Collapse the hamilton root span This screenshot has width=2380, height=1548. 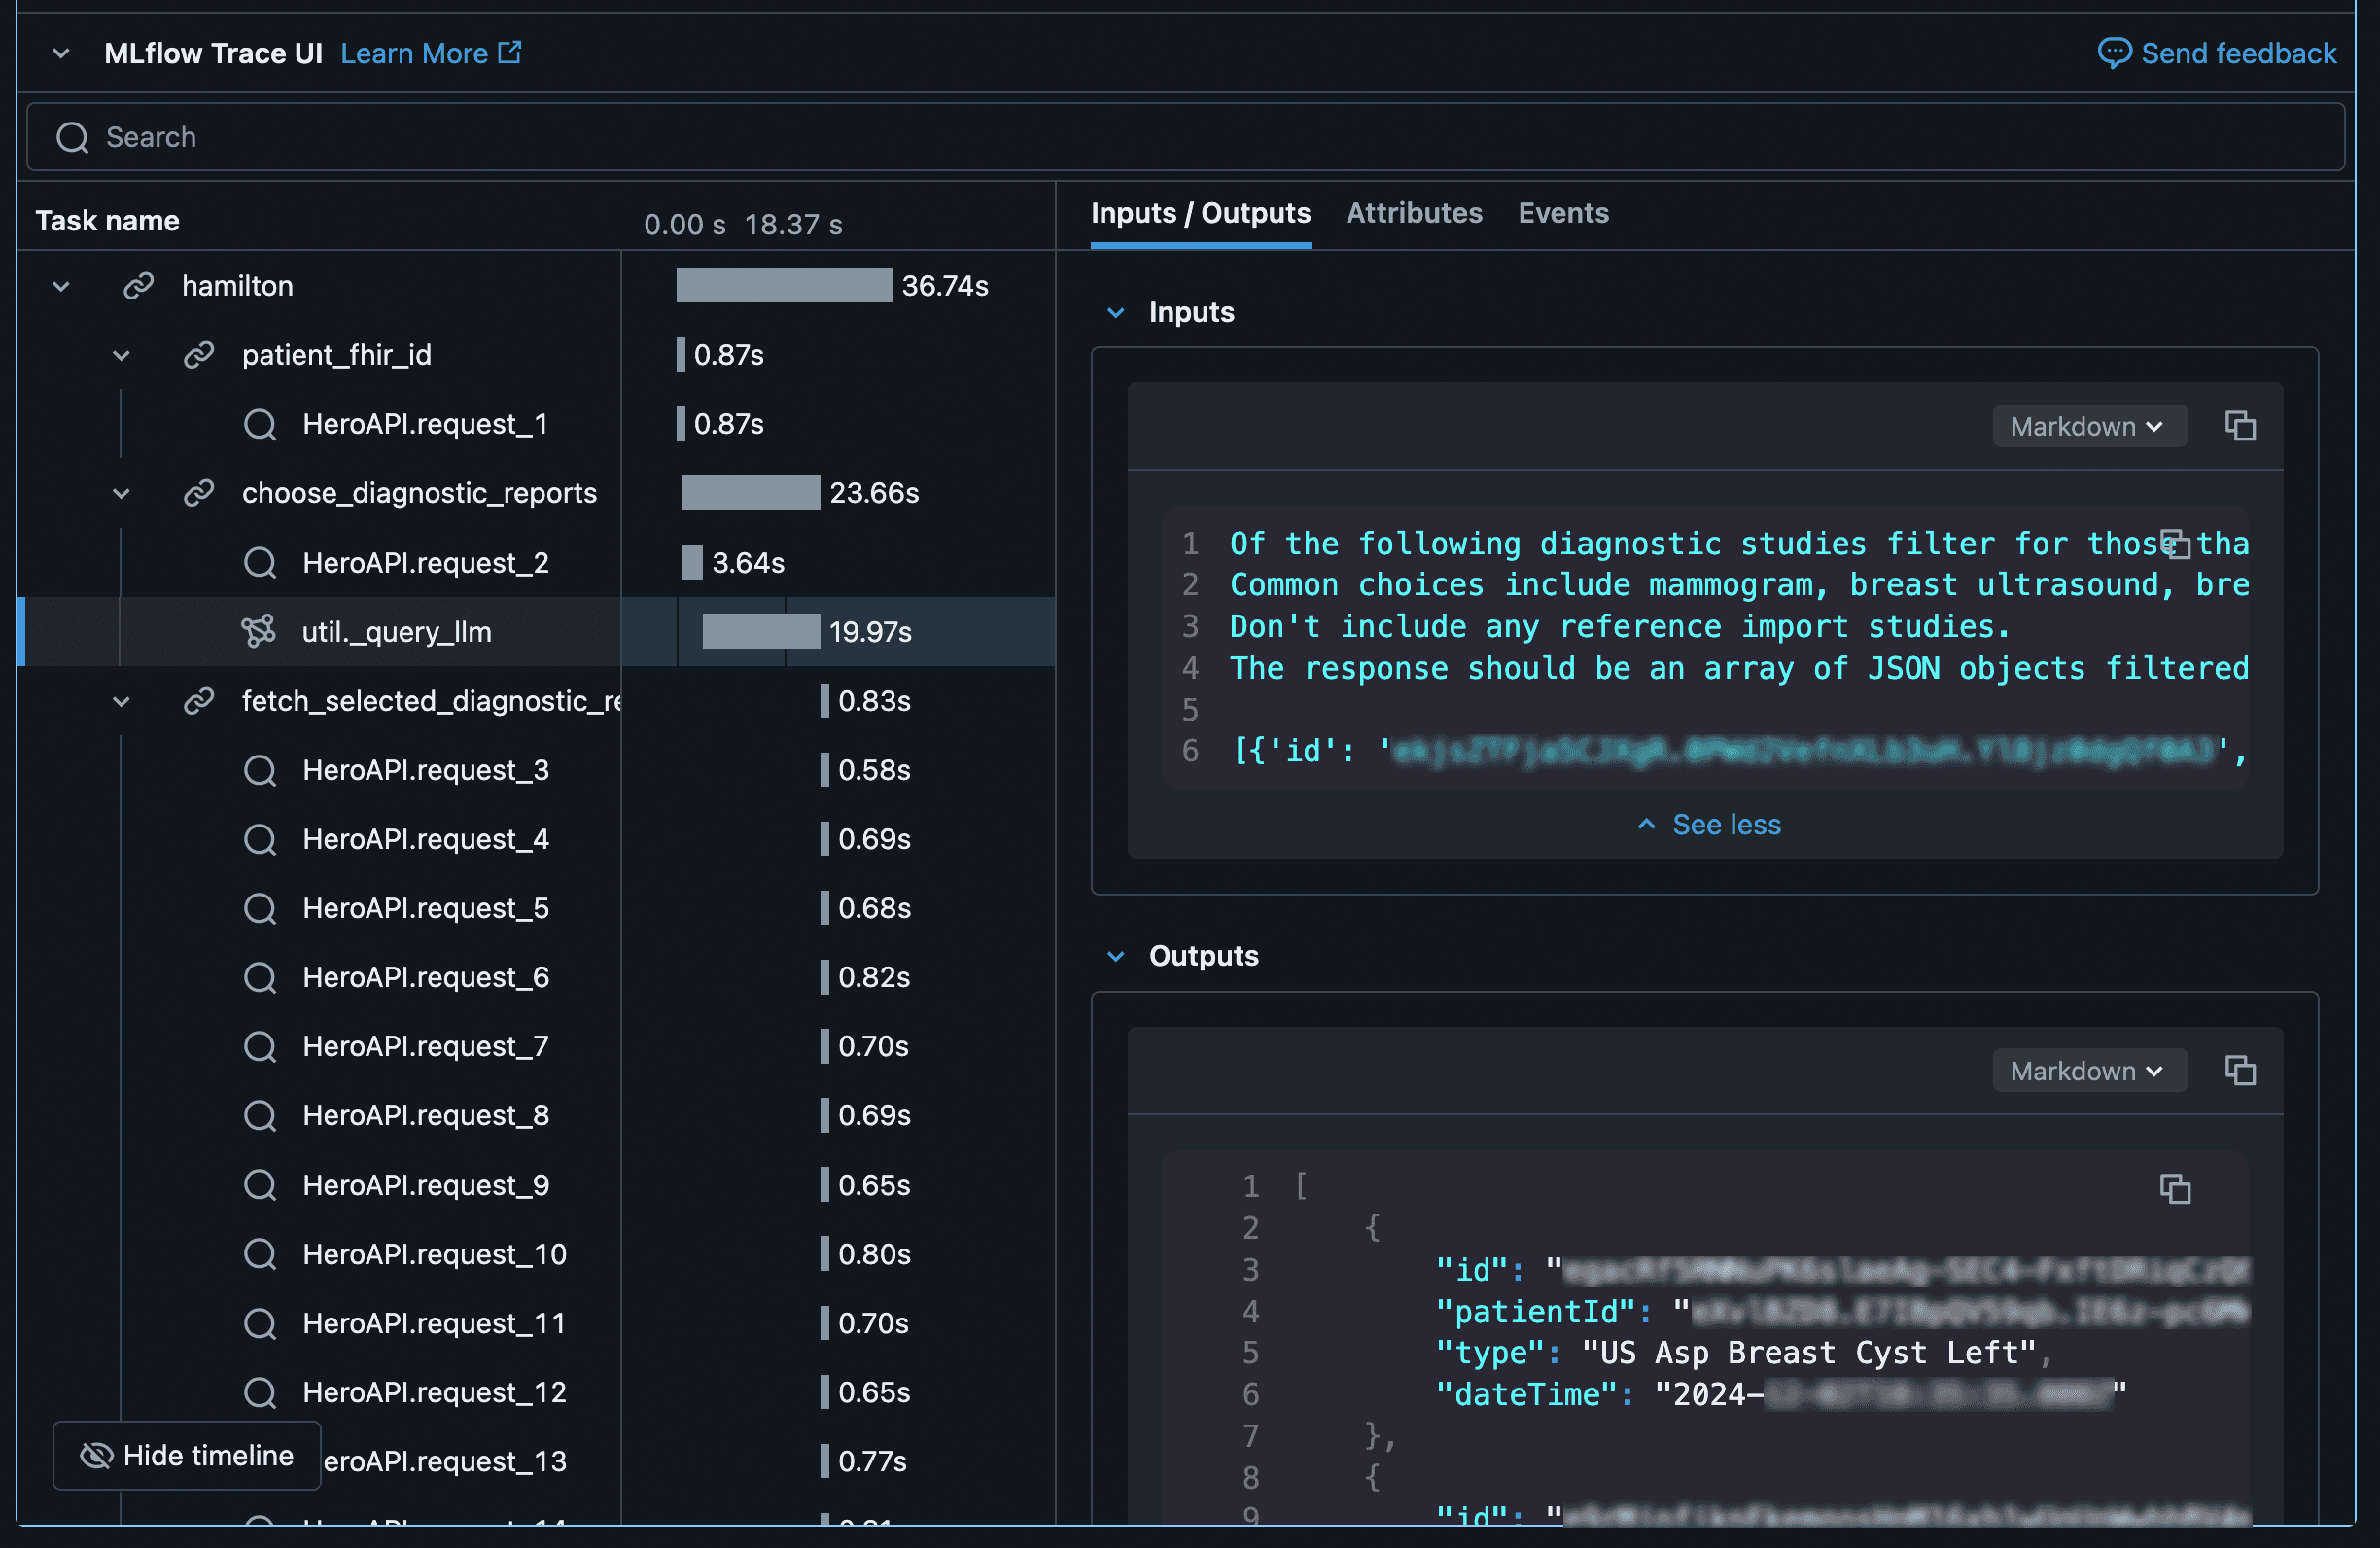coord(61,286)
